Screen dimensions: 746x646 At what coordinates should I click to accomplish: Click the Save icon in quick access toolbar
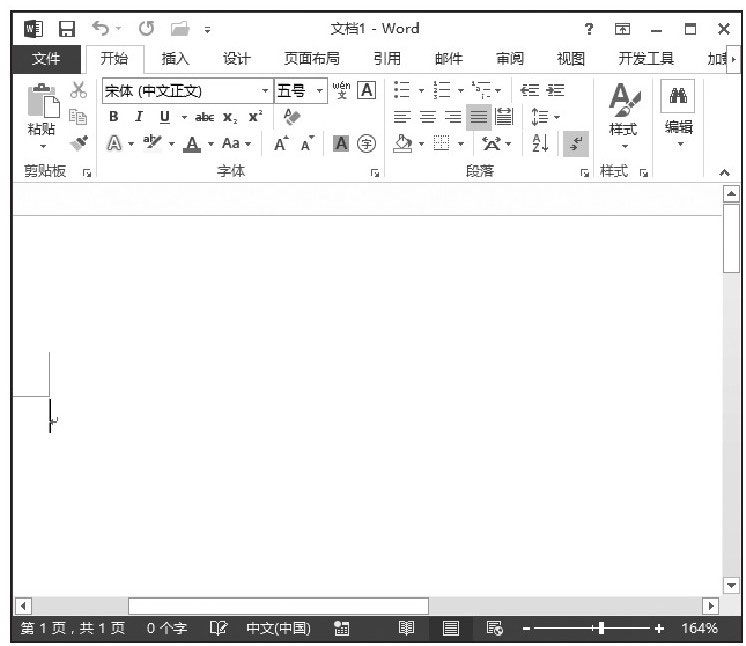[x=66, y=29]
